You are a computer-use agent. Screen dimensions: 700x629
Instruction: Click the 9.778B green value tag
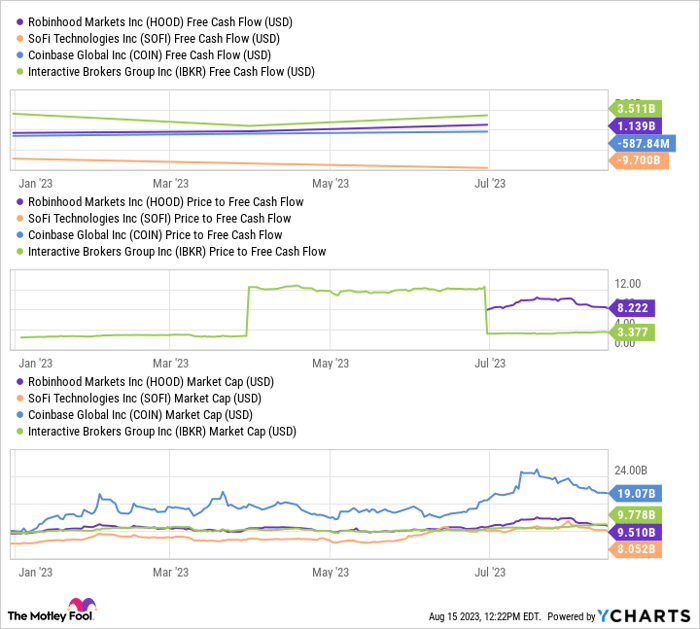click(635, 515)
